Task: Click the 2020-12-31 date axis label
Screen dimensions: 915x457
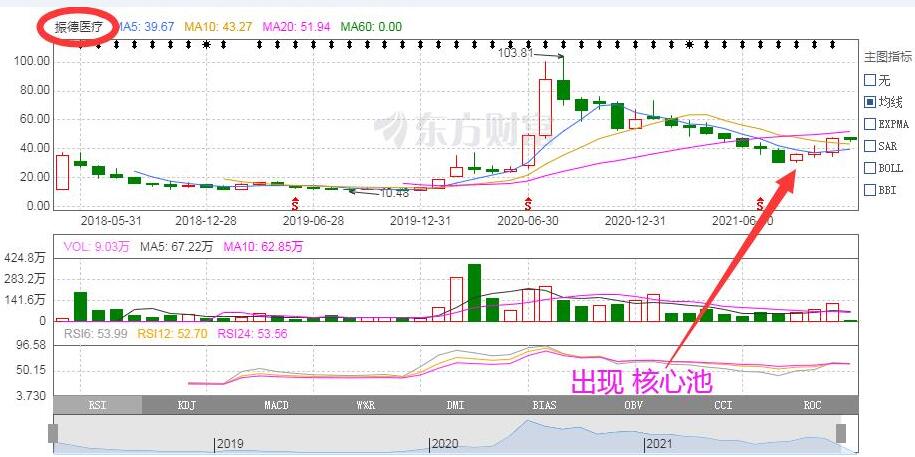Action: 635,221
